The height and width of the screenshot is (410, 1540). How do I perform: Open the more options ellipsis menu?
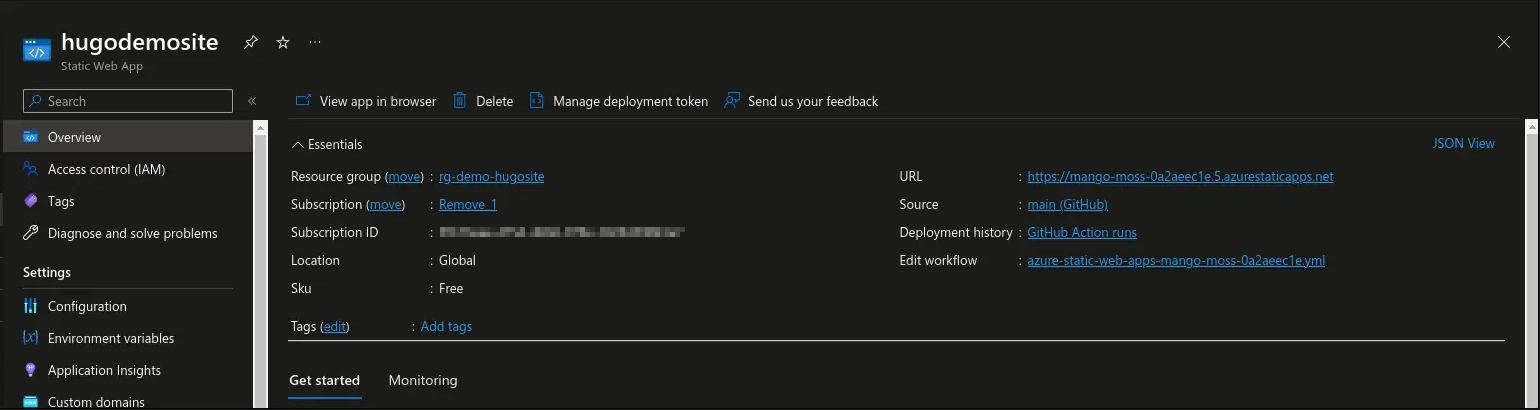(x=315, y=43)
